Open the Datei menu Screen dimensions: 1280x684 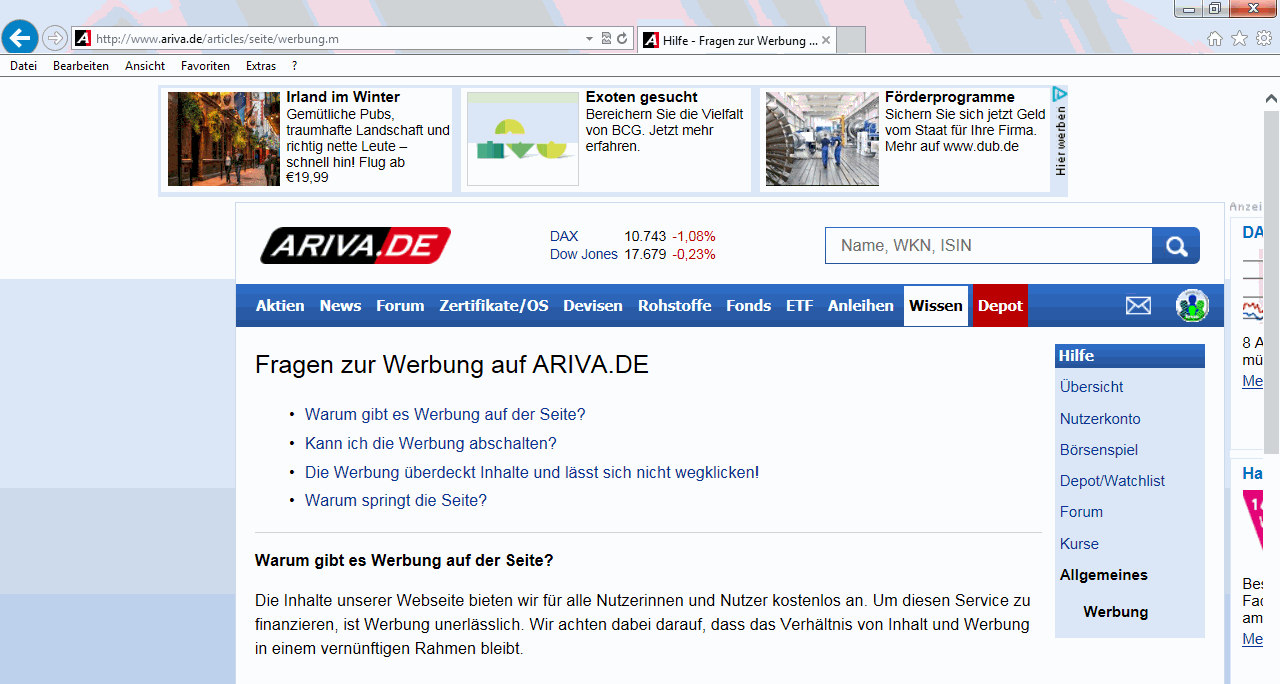coord(23,66)
